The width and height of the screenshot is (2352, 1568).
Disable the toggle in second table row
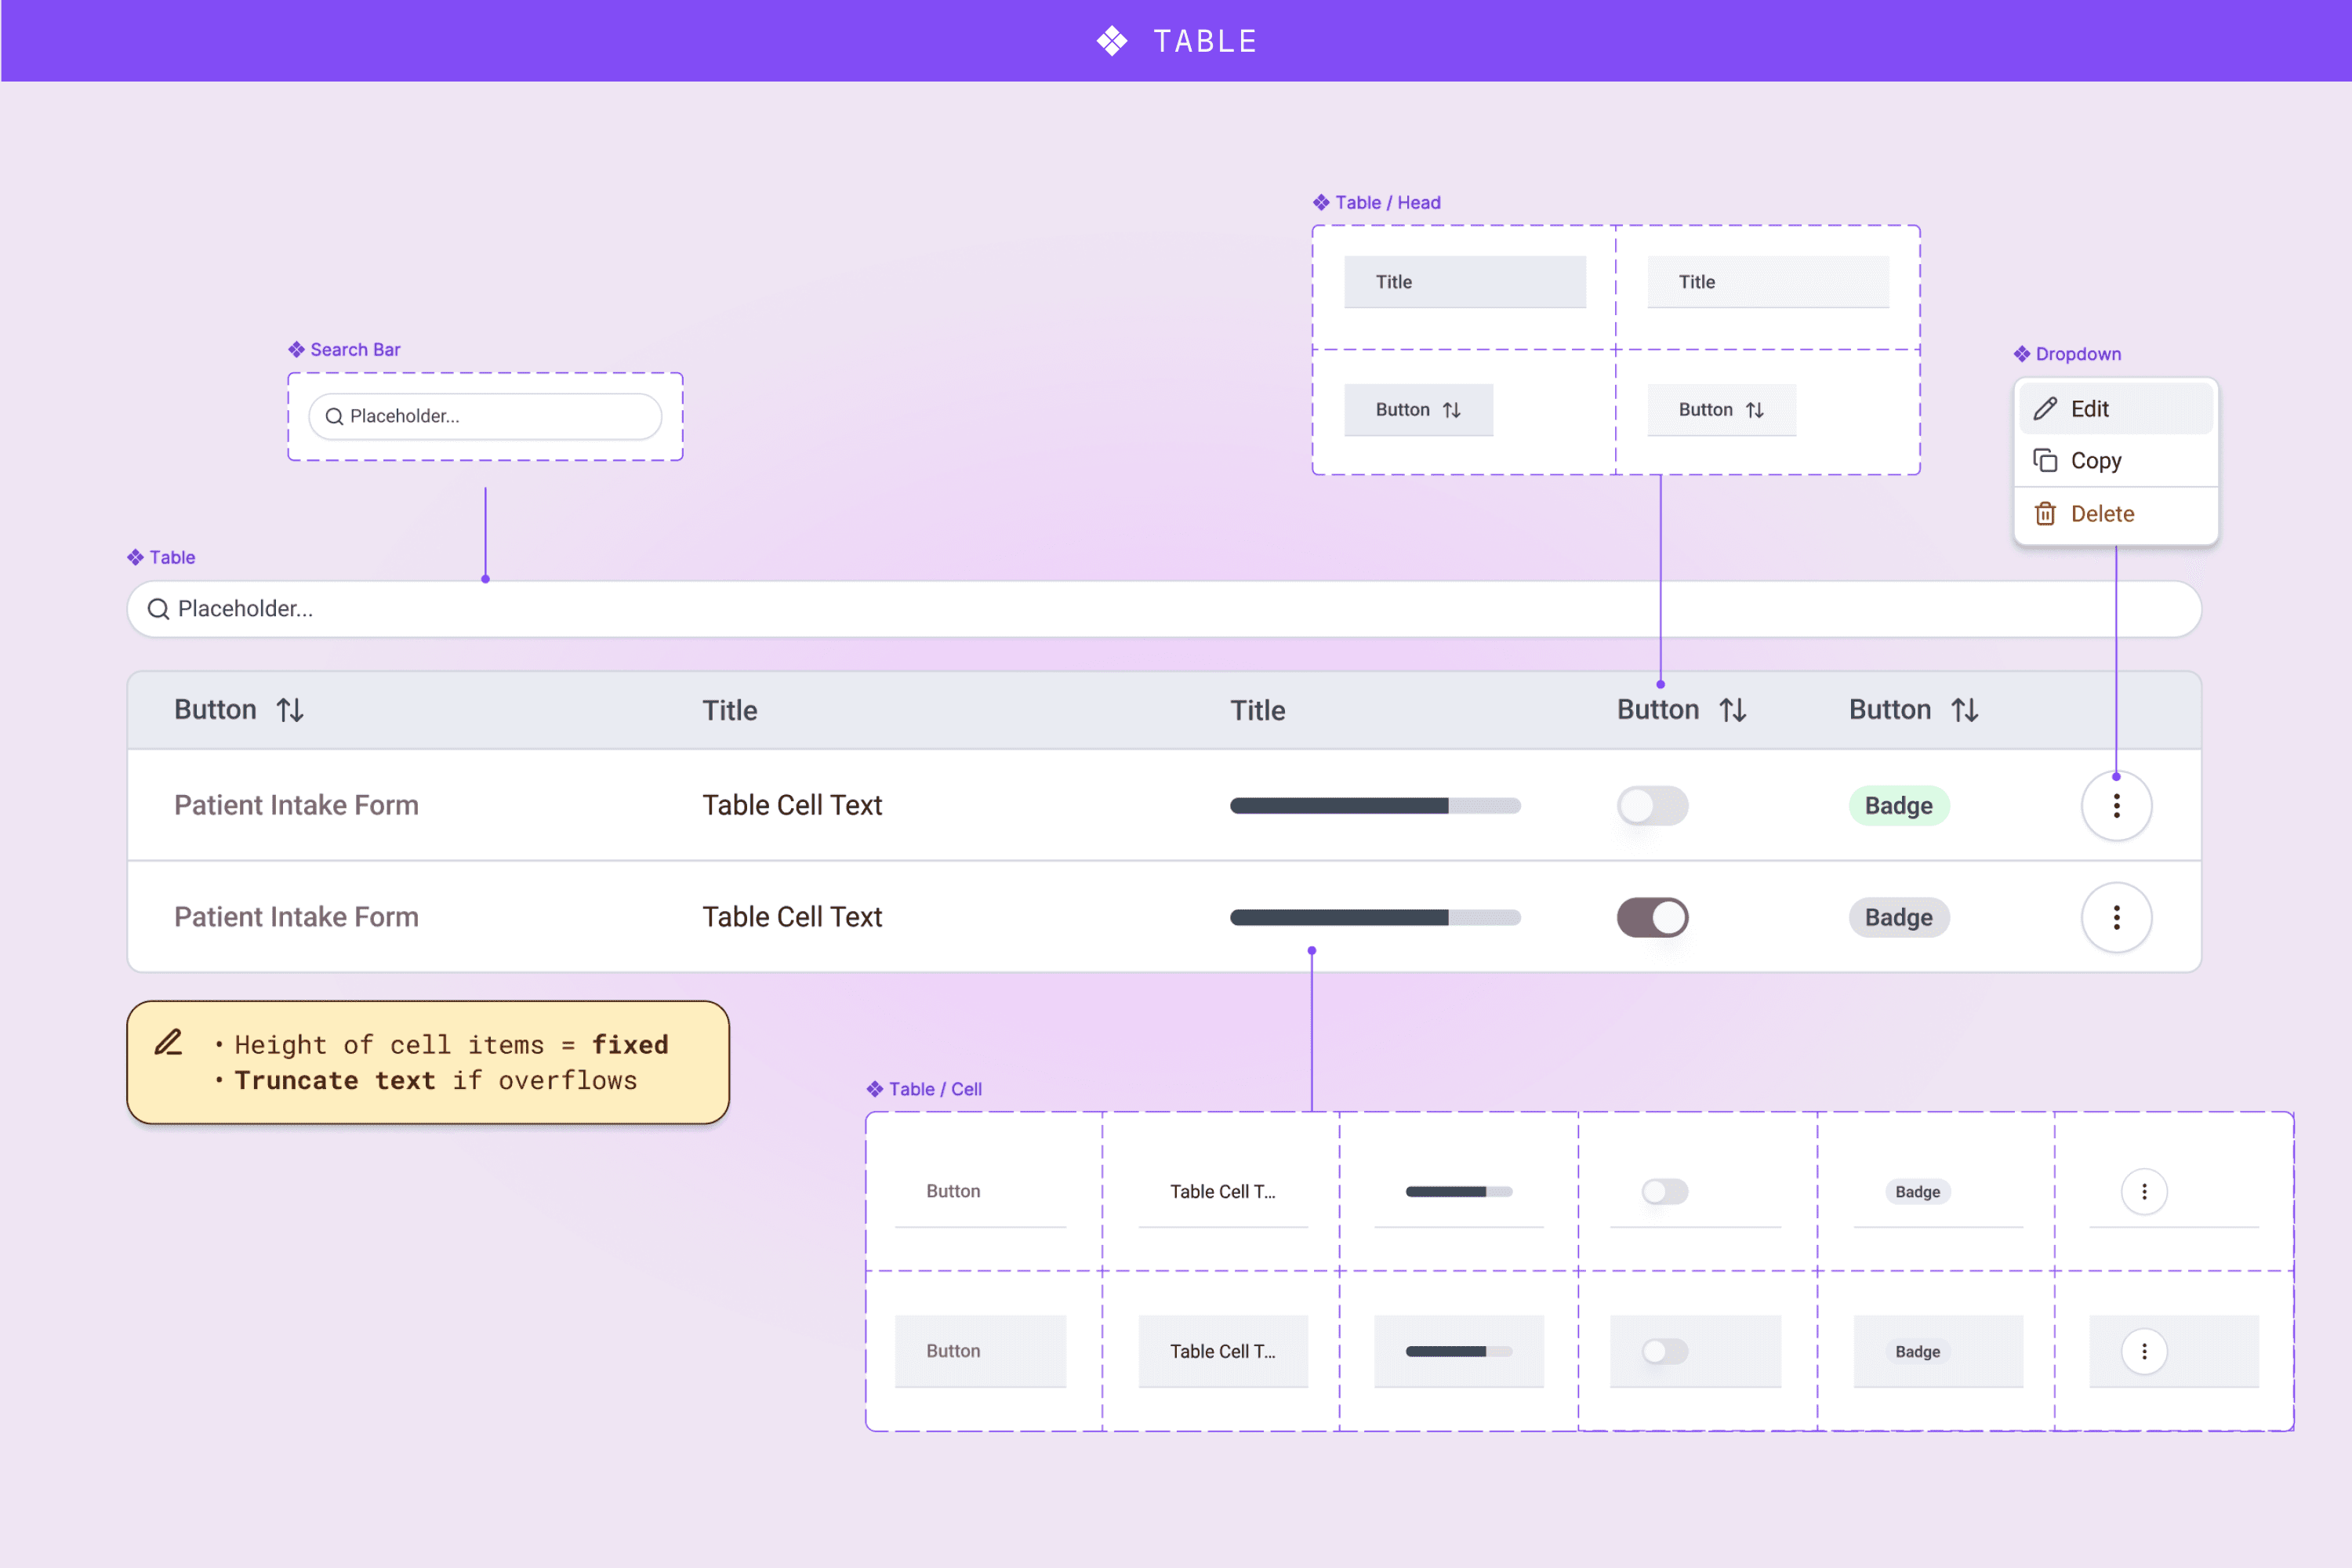click(1652, 917)
